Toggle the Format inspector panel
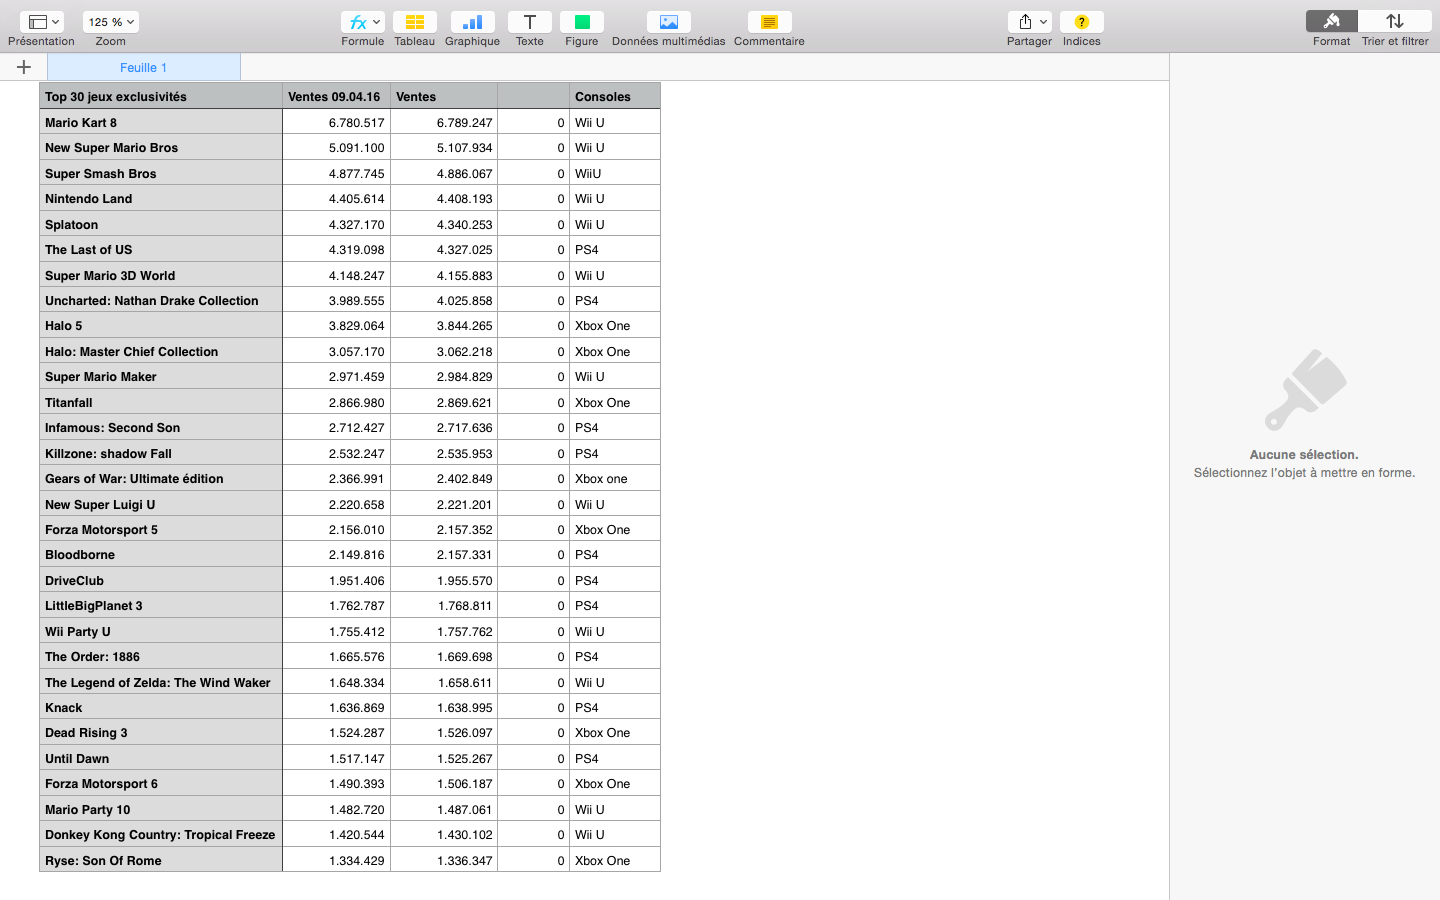Image resolution: width=1440 pixels, height=900 pixels. point(1331,21)
